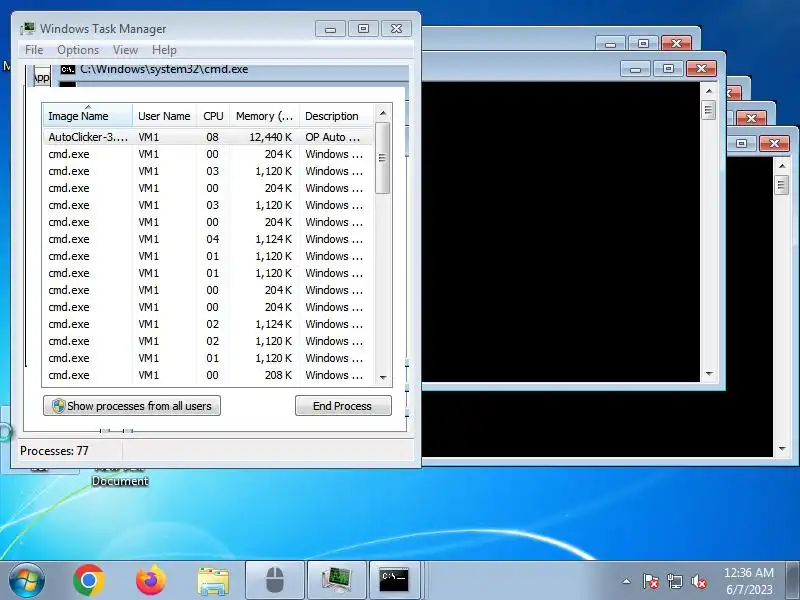Screen dimensions: 800x600
Task: Open the Windows Start menu orb
Action: (27, 580)
